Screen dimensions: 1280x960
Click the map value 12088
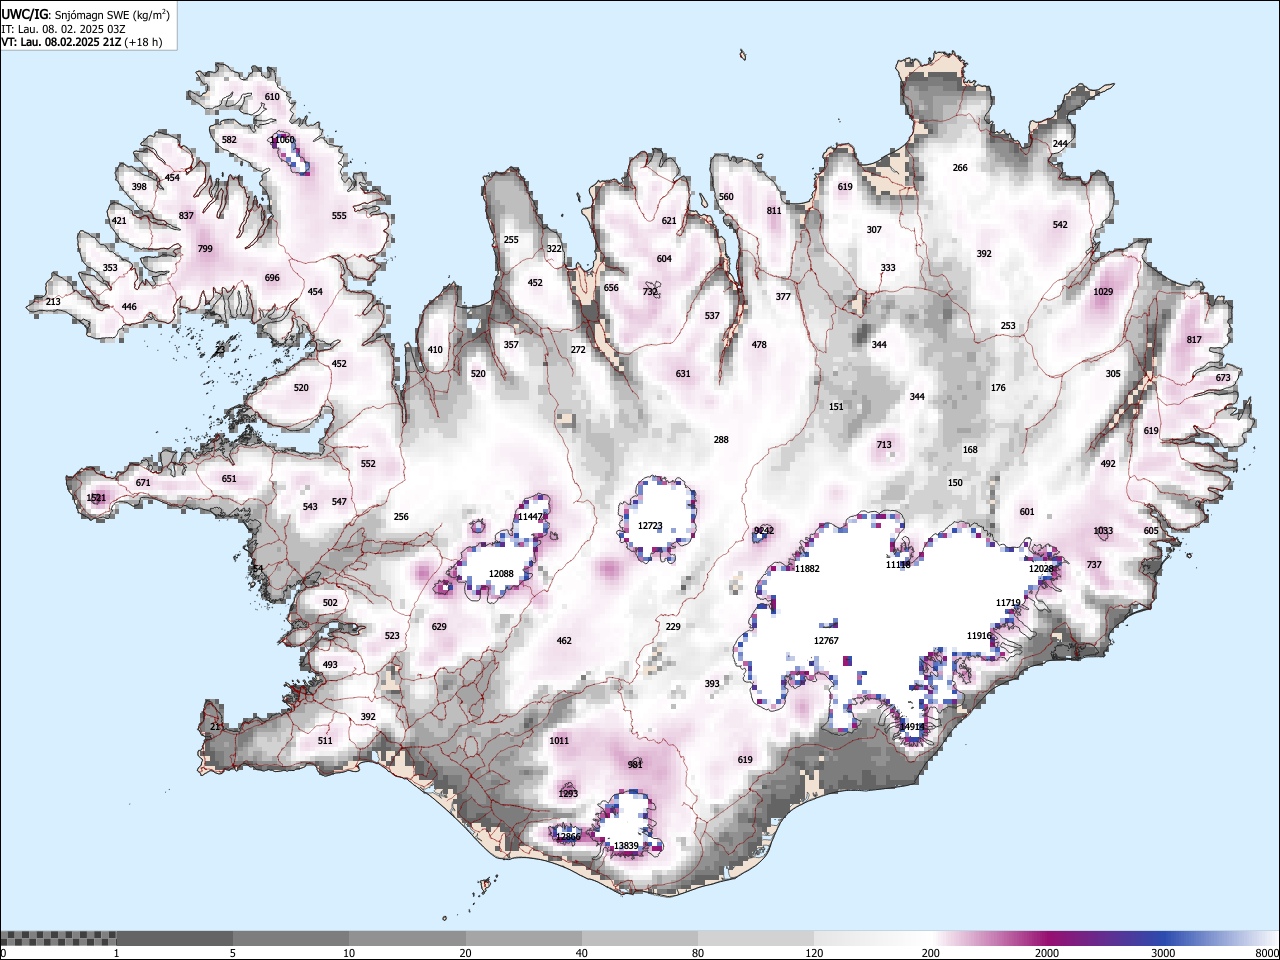(x=501, y=574)
